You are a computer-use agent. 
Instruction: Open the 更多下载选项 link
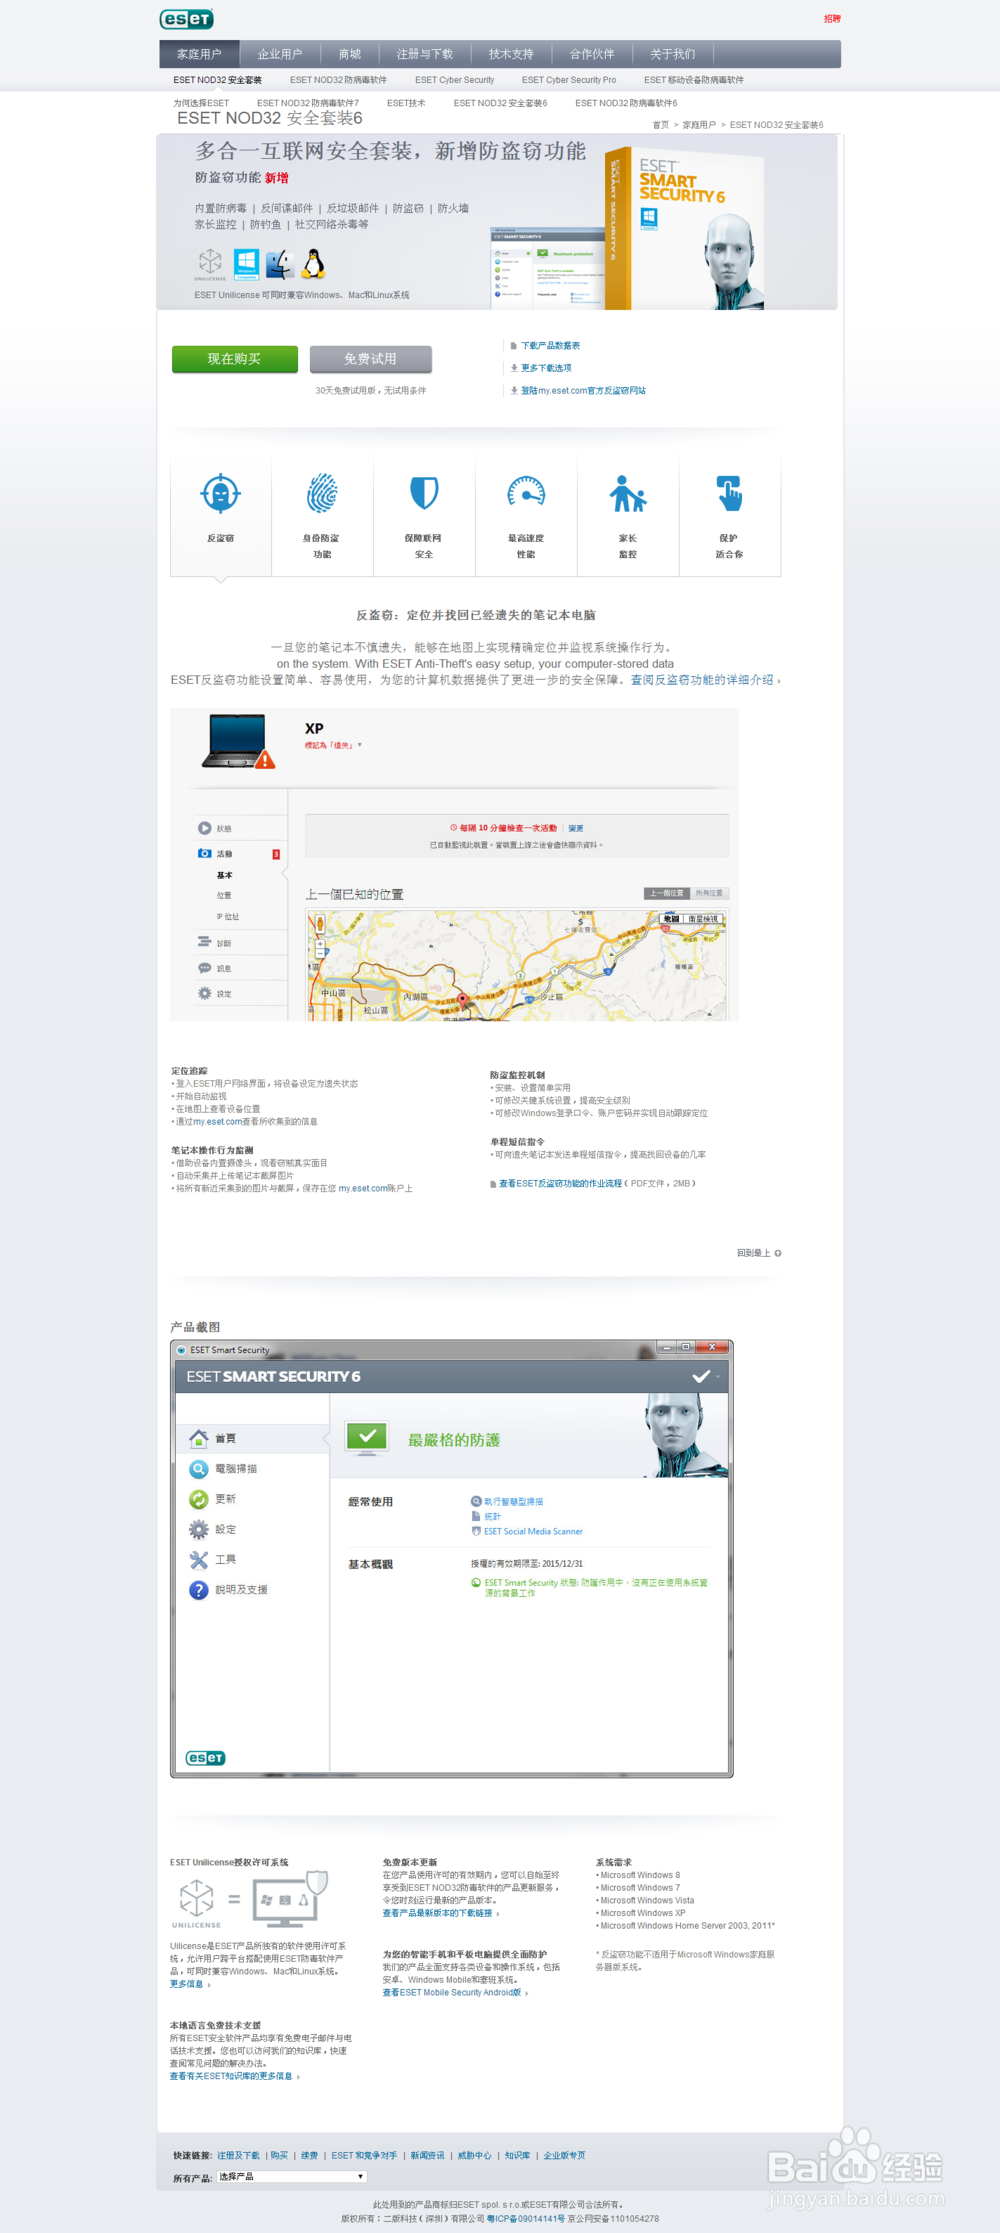(x=546, y=368)
